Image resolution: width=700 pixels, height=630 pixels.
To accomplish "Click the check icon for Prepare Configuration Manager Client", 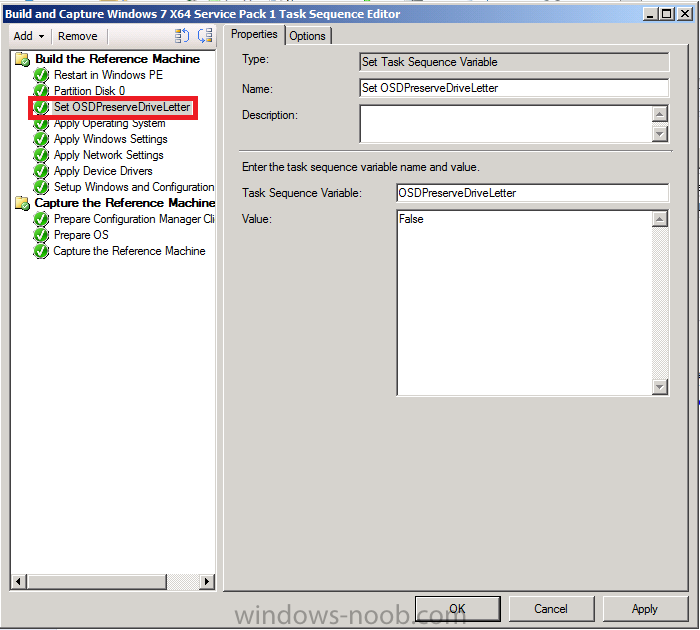I will [x=41, y=219].
